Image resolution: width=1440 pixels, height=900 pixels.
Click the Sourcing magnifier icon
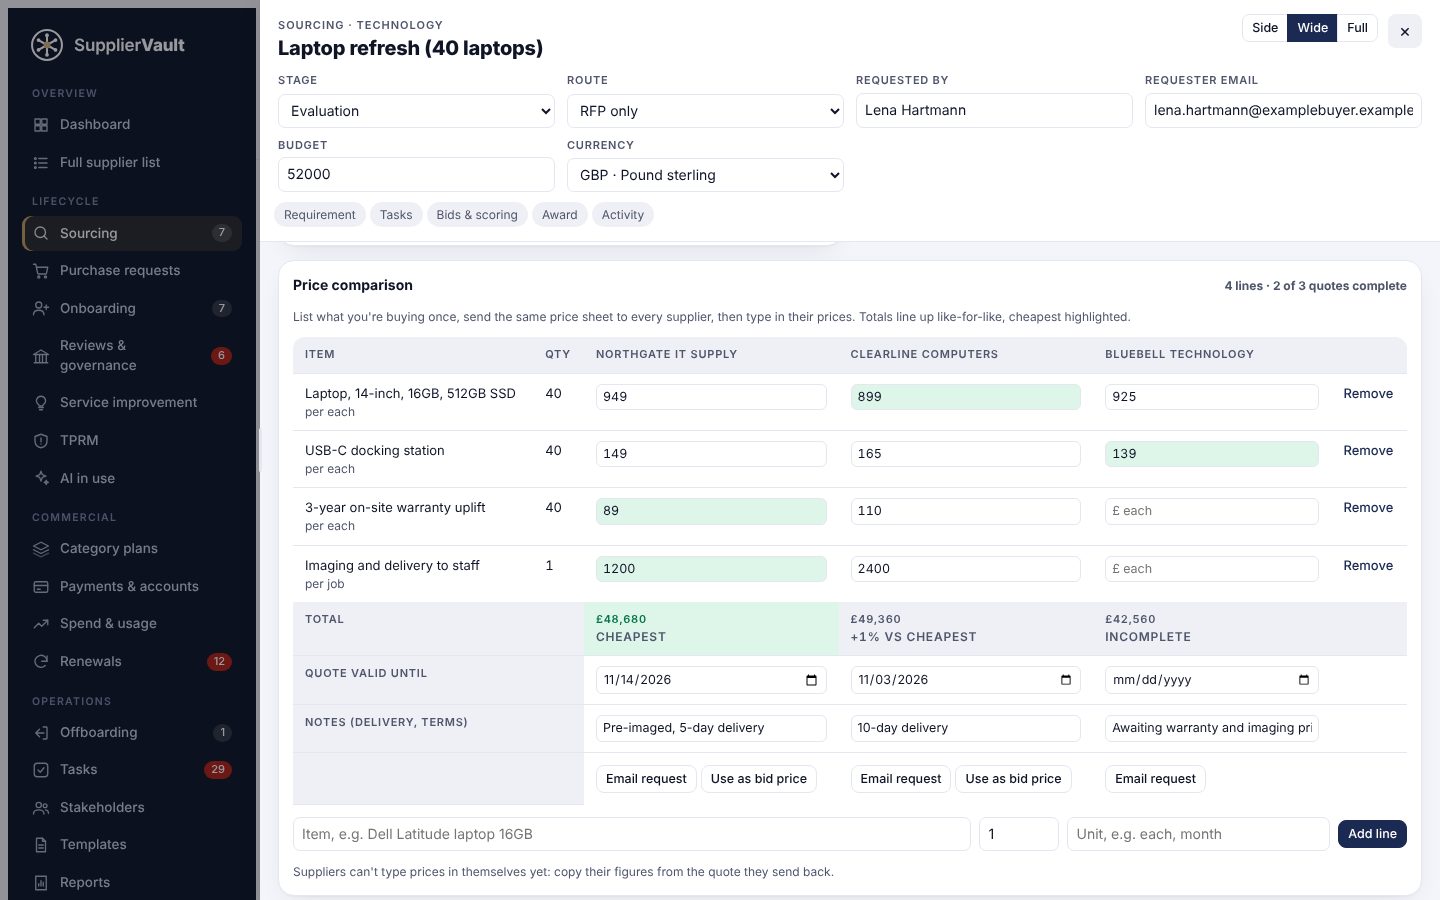[41, 233]
